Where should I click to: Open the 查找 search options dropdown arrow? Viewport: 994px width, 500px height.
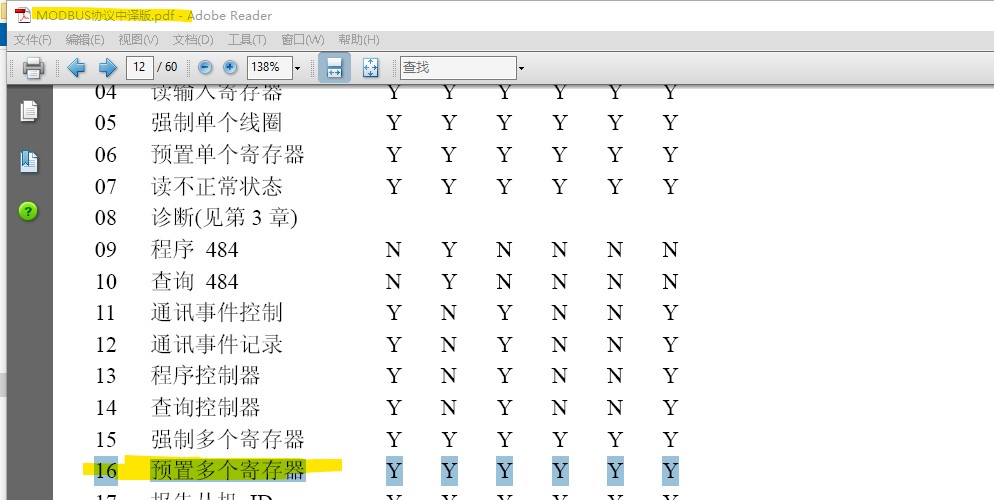click(x=521, y=68)
